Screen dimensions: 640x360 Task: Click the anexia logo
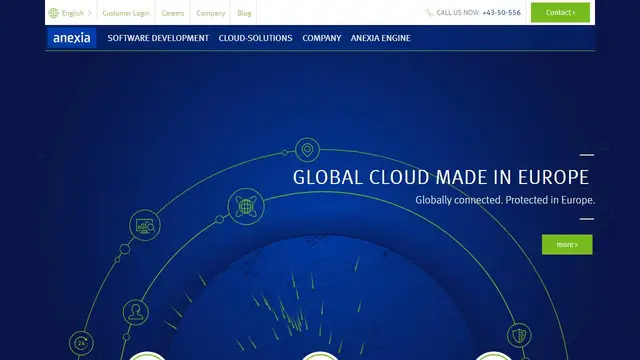71,38
